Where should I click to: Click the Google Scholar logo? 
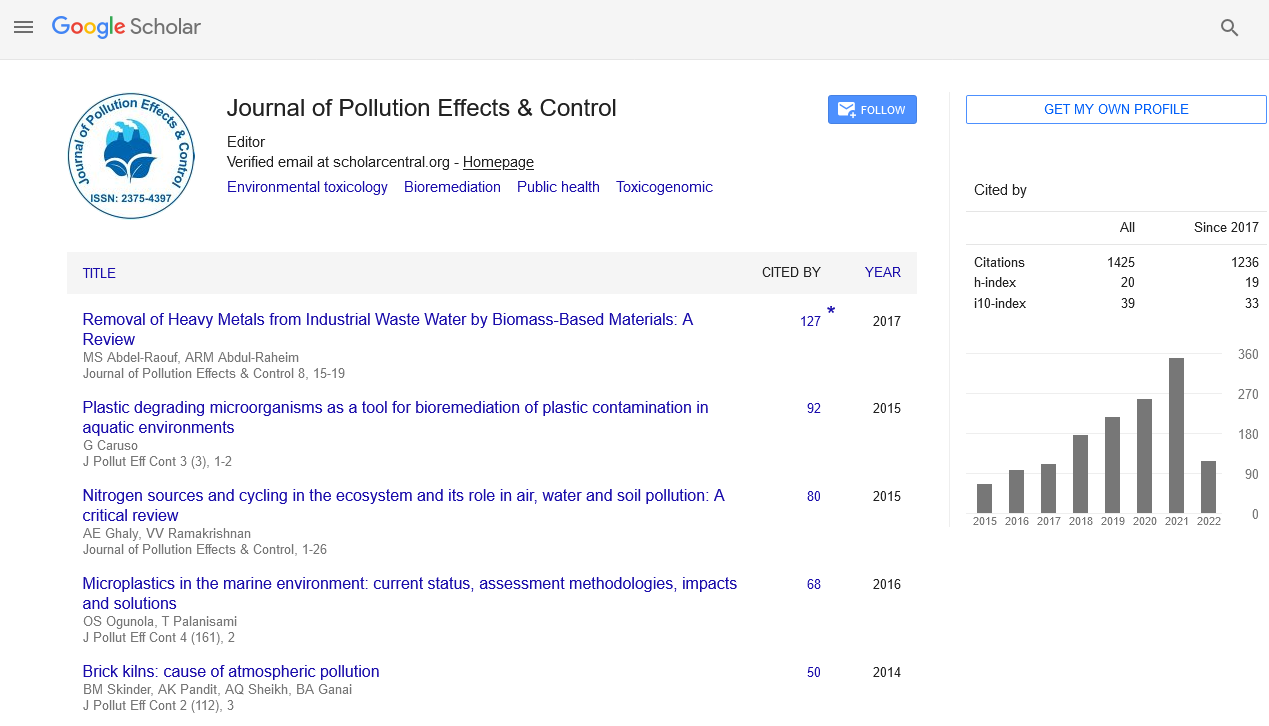(x=126, y=28)
